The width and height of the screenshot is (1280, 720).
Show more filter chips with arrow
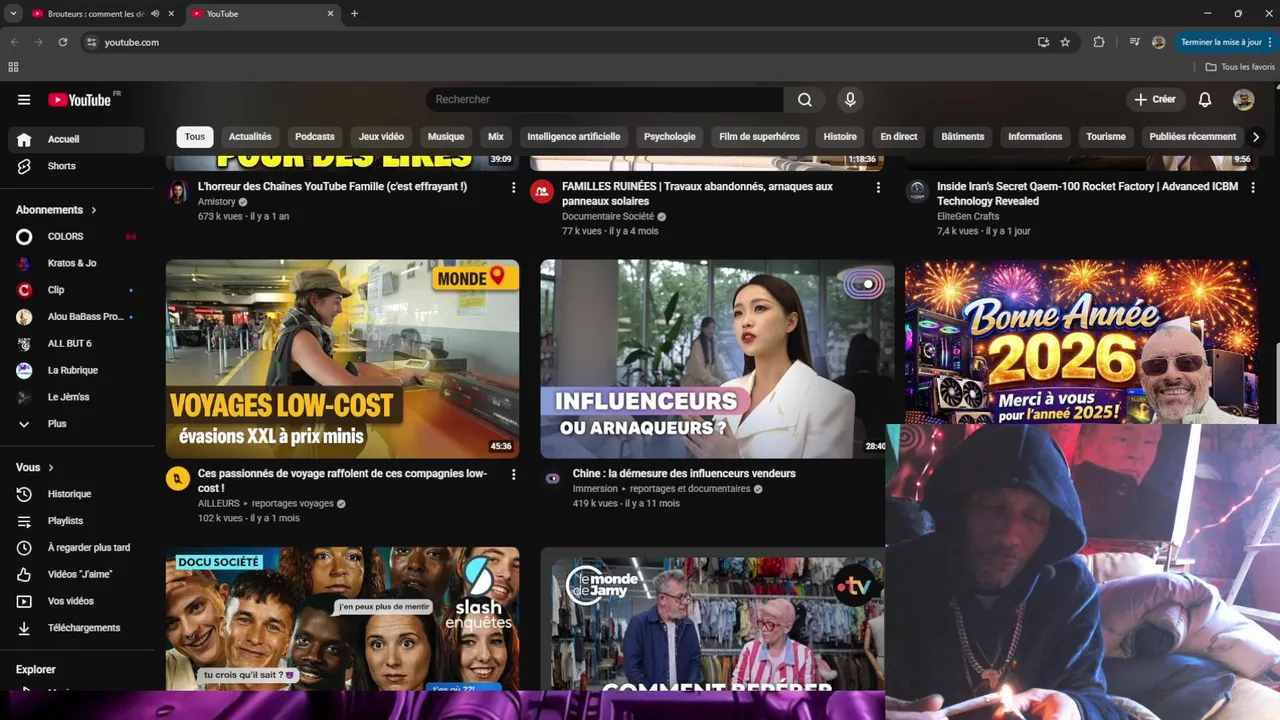[x=1256, y=137]
